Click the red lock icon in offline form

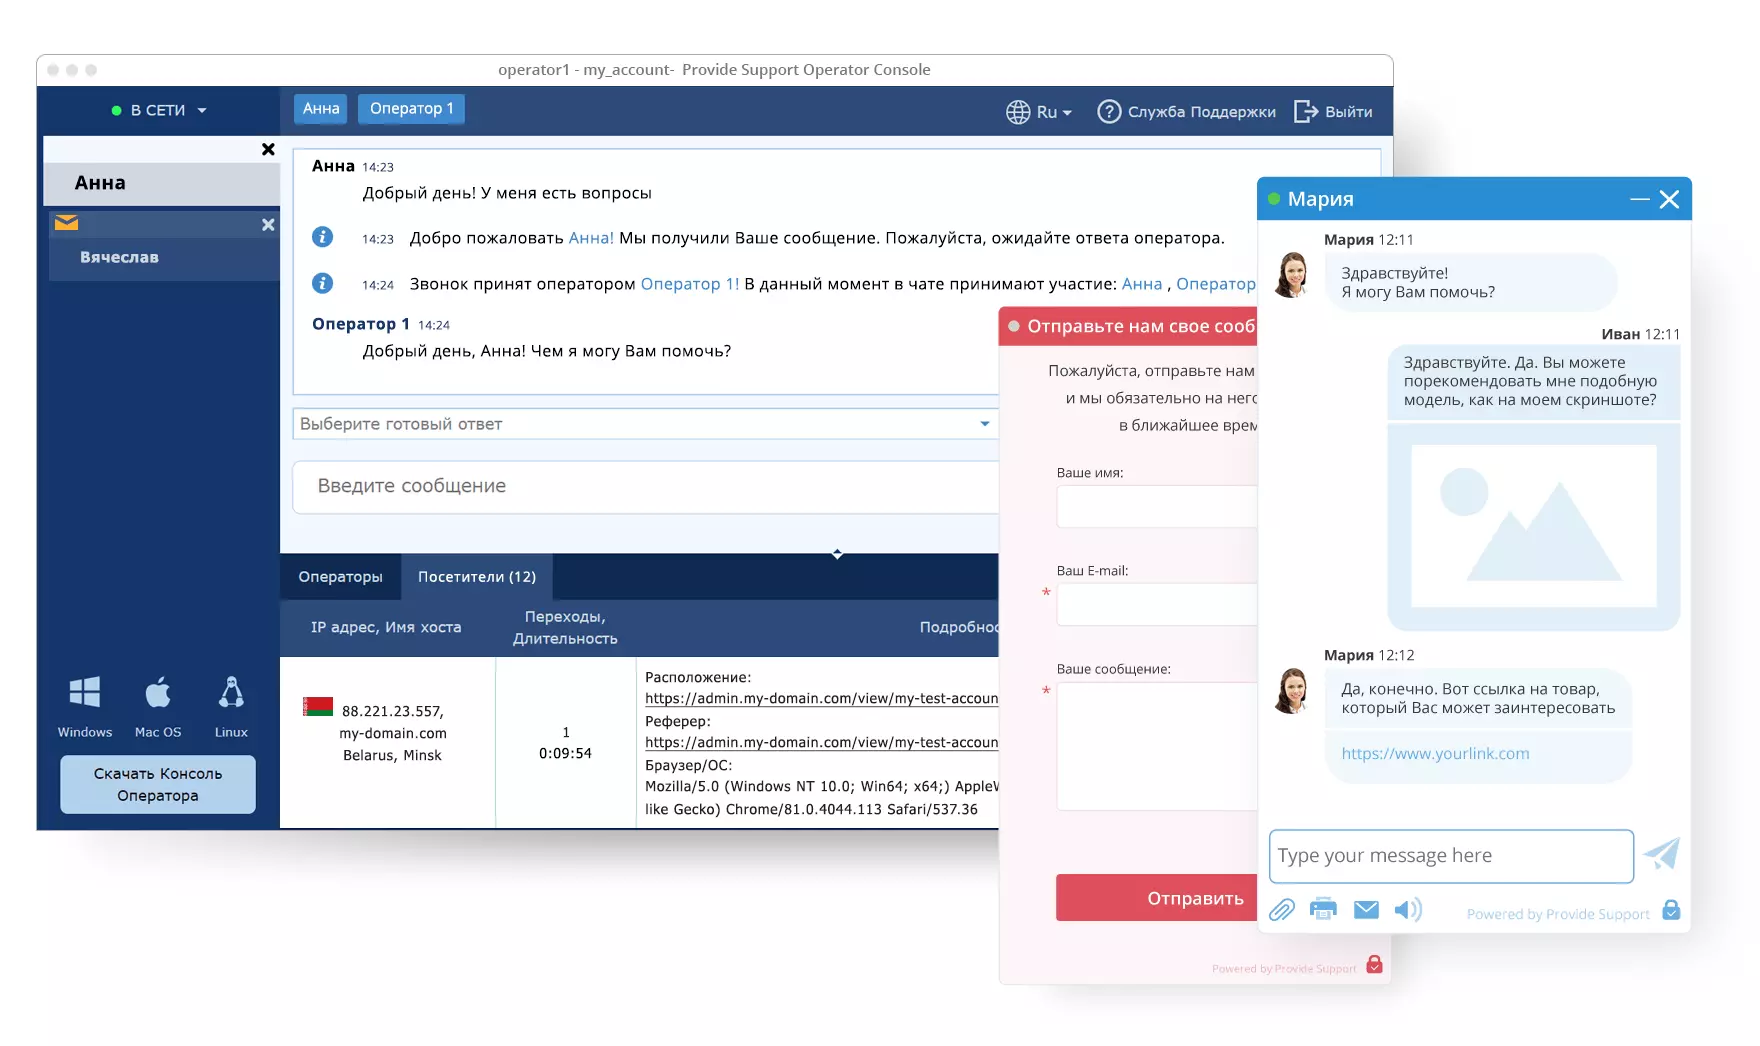1374,965
